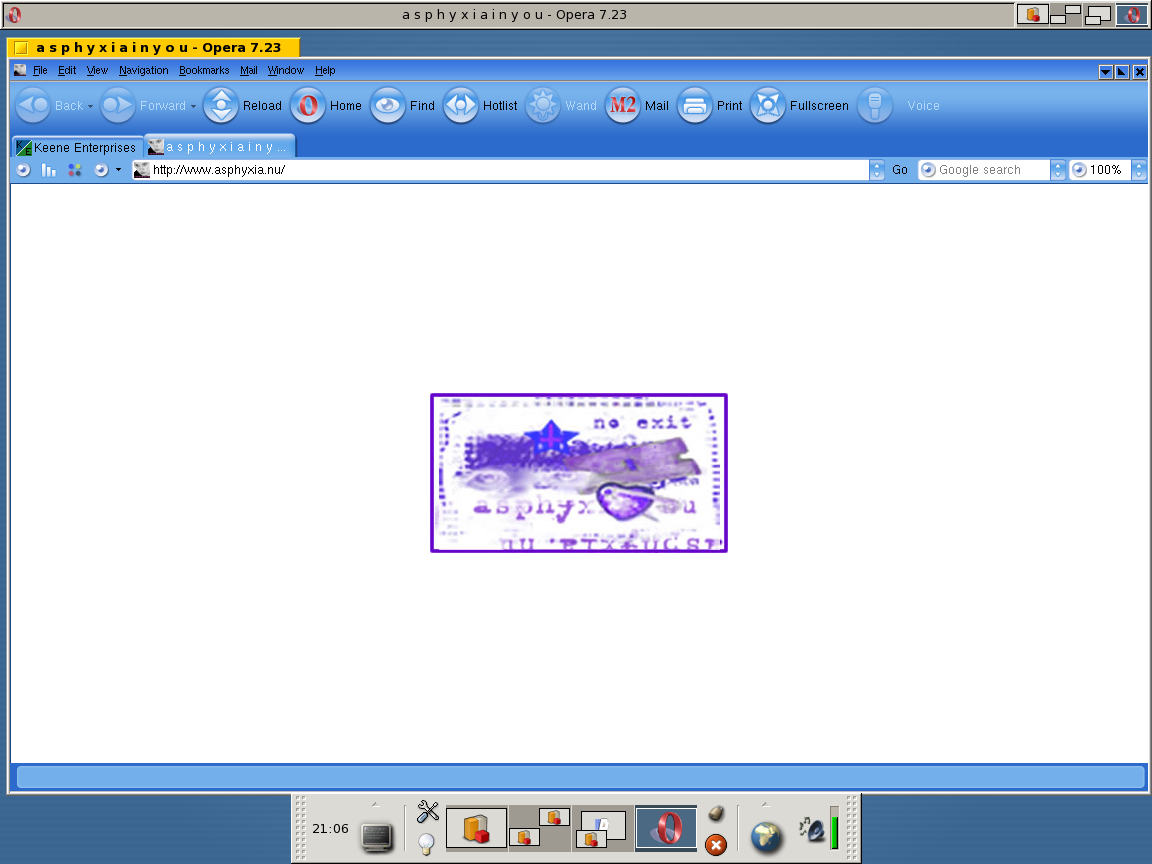
Task: Open the Navigation menu
Action: point(143,71)
